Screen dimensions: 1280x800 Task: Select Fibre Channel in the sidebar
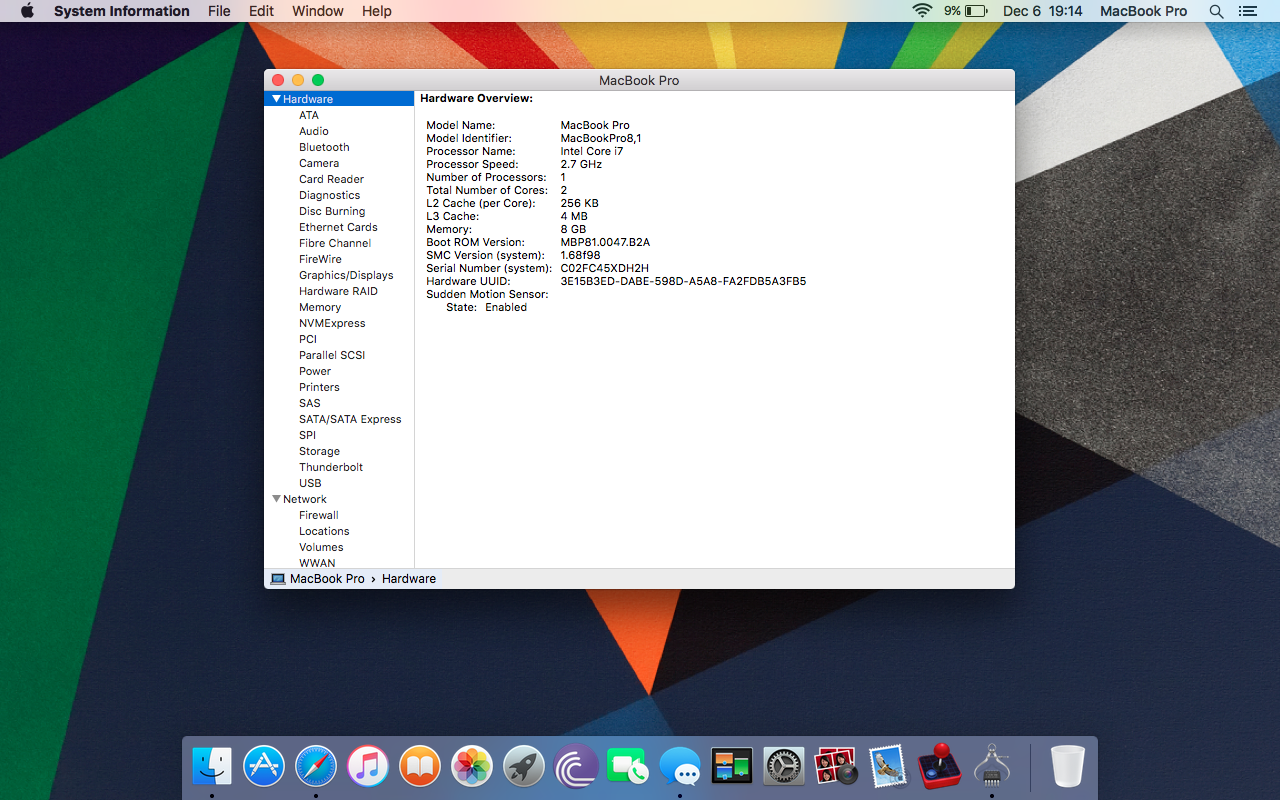coord(335,243)
